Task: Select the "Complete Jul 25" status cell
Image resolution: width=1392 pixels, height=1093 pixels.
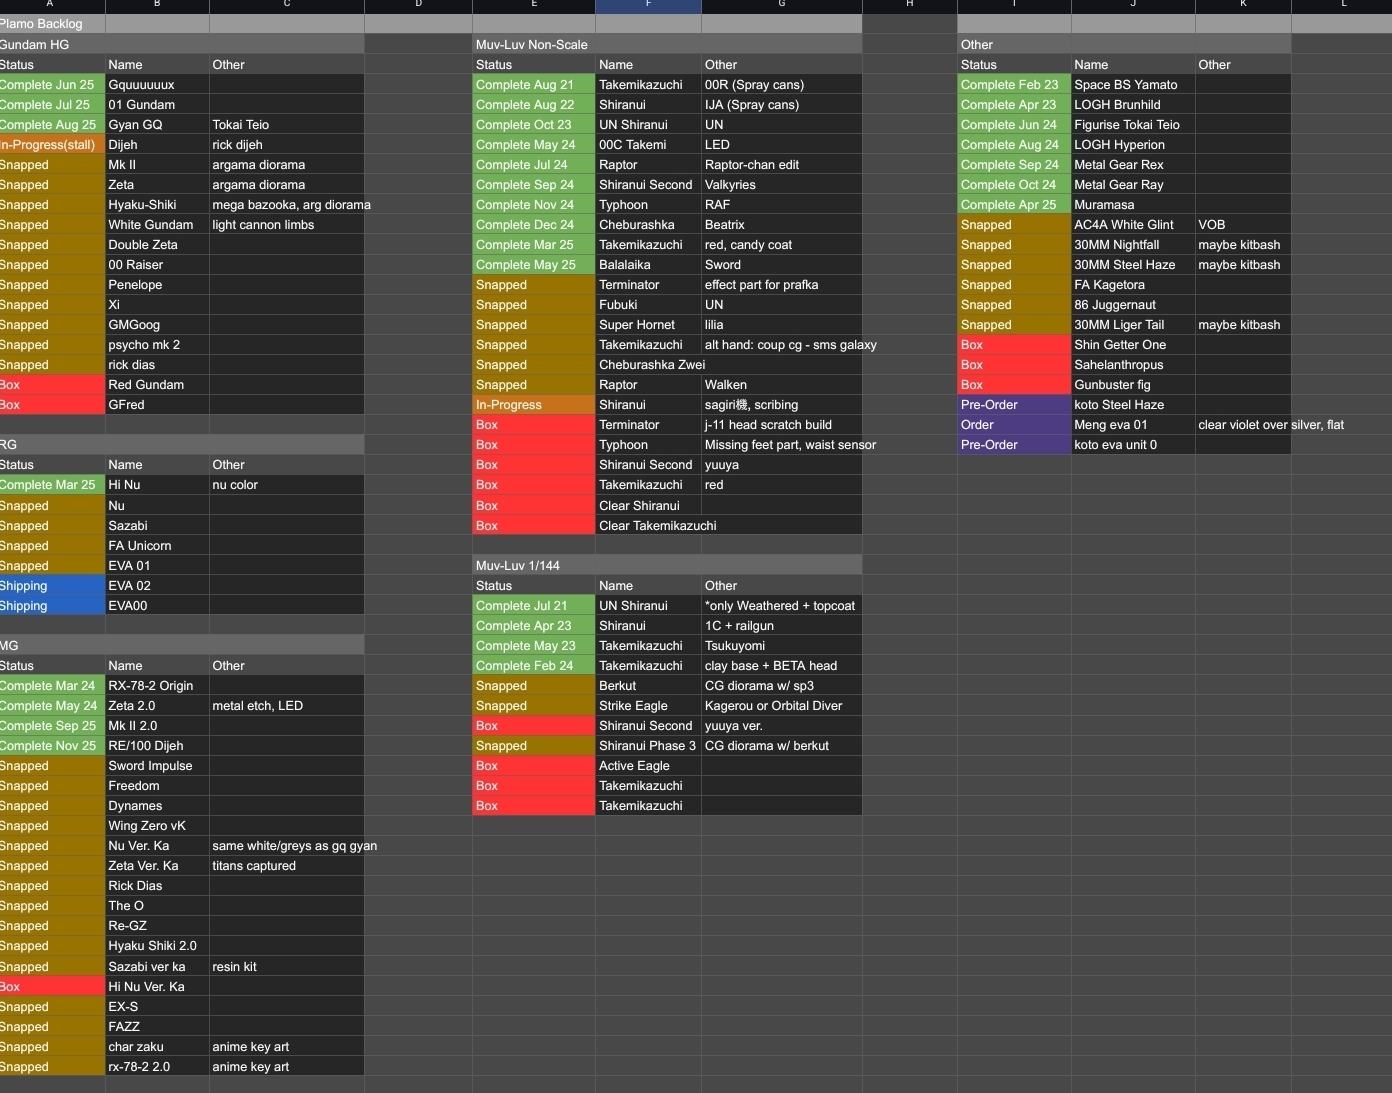Action: [52, 105]
